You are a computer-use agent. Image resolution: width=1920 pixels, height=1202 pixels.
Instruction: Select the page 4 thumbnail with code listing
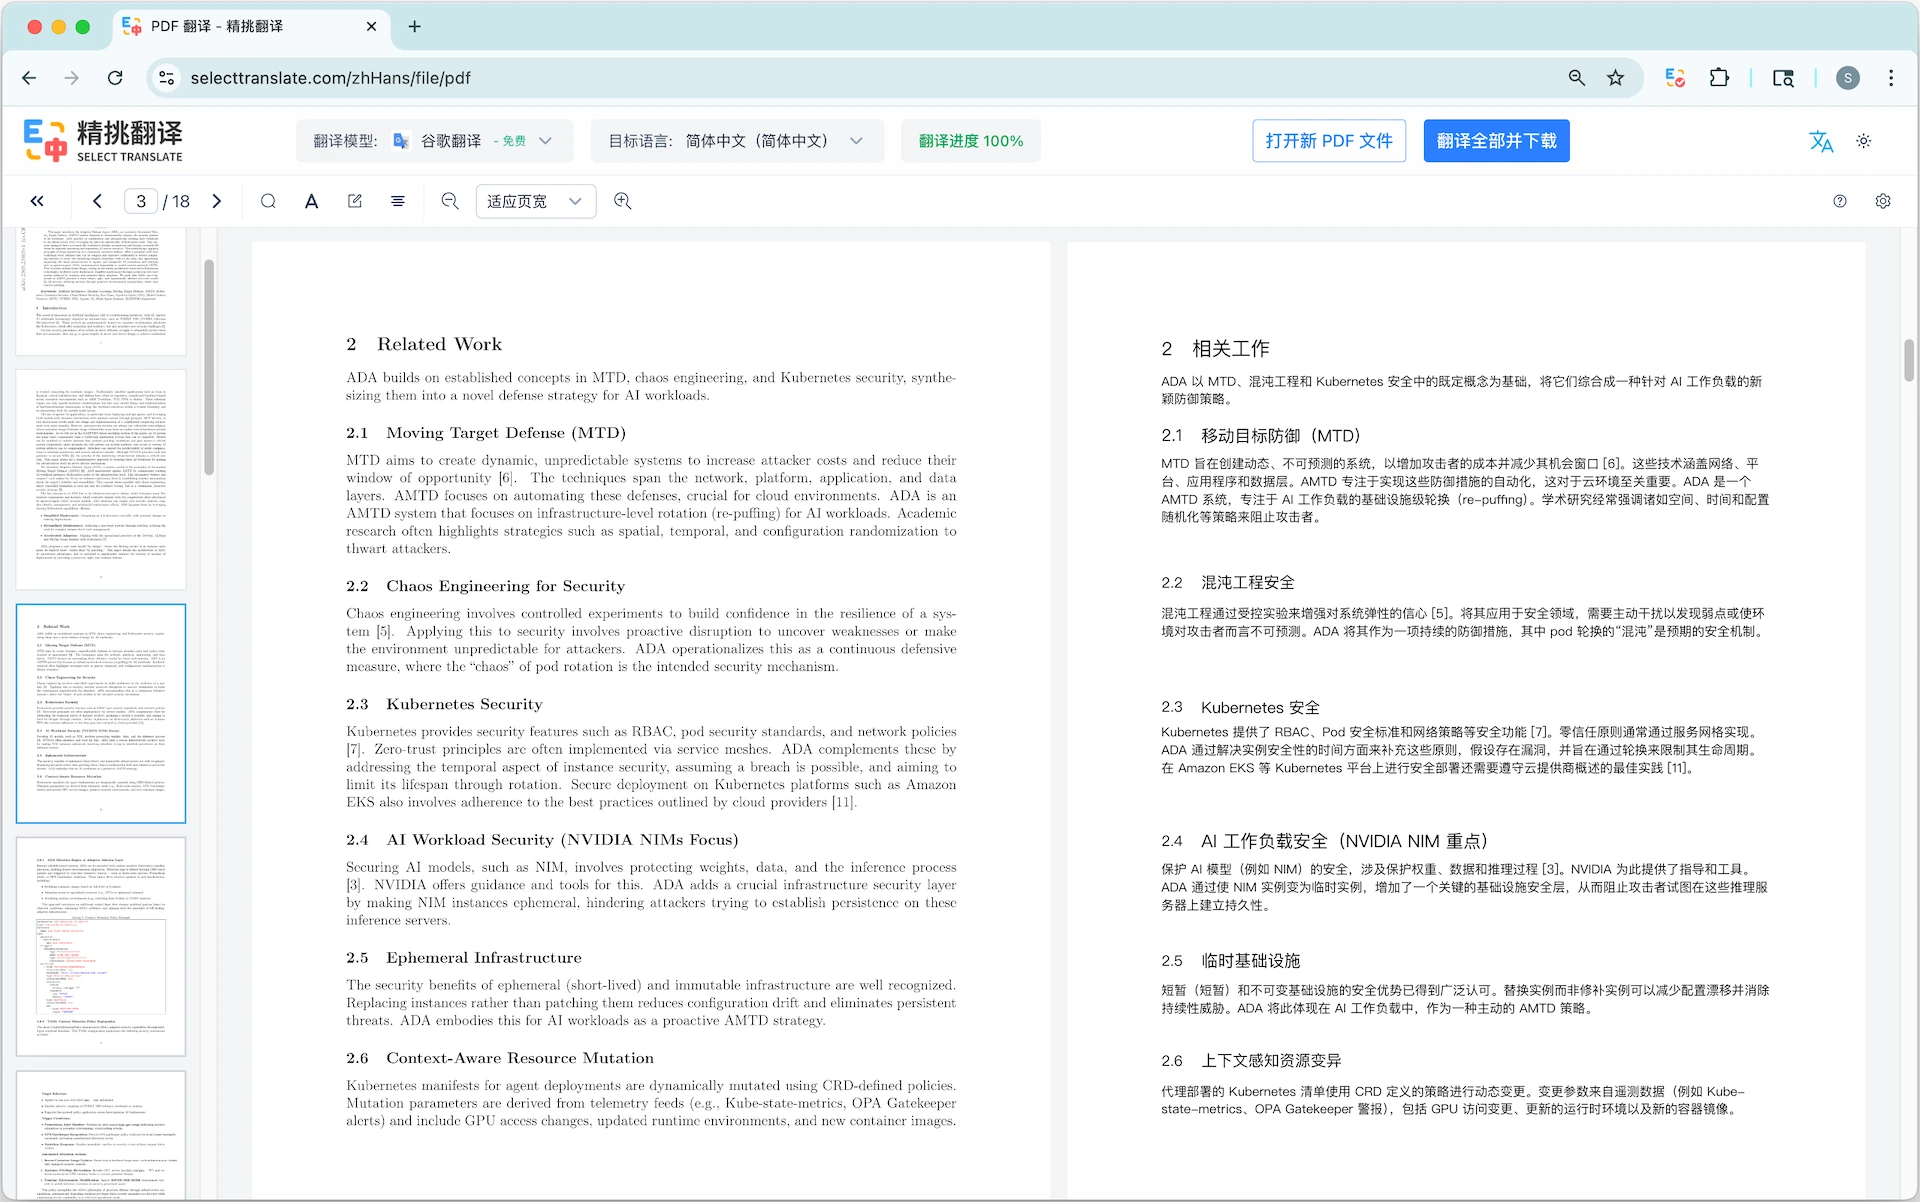click(x=101, y=946)
